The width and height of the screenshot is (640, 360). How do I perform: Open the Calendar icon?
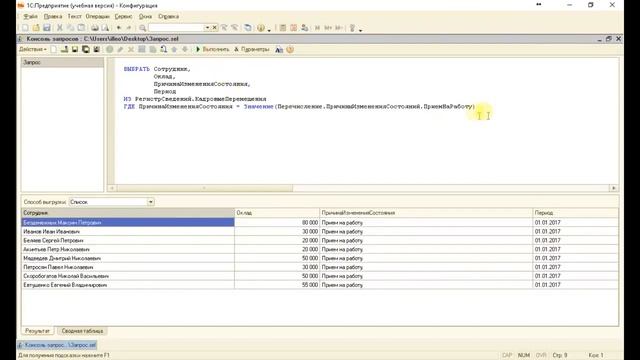point(293,28)
